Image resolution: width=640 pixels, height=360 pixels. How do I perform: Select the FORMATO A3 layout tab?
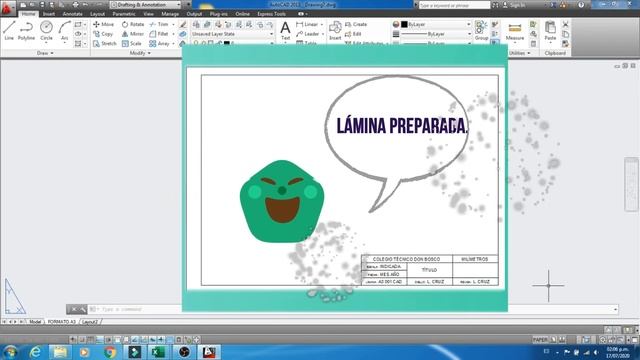pyautogui.click(x=62, y=322)
